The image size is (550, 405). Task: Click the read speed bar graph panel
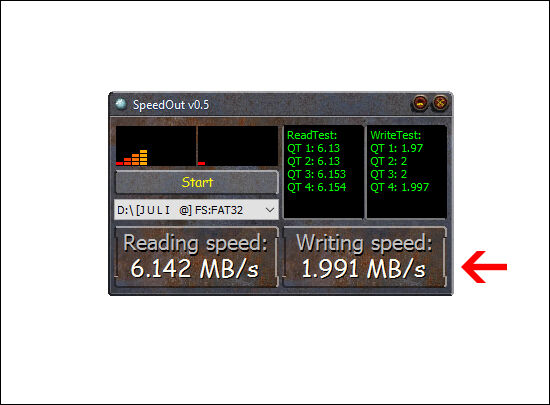[x=156, y=146]
